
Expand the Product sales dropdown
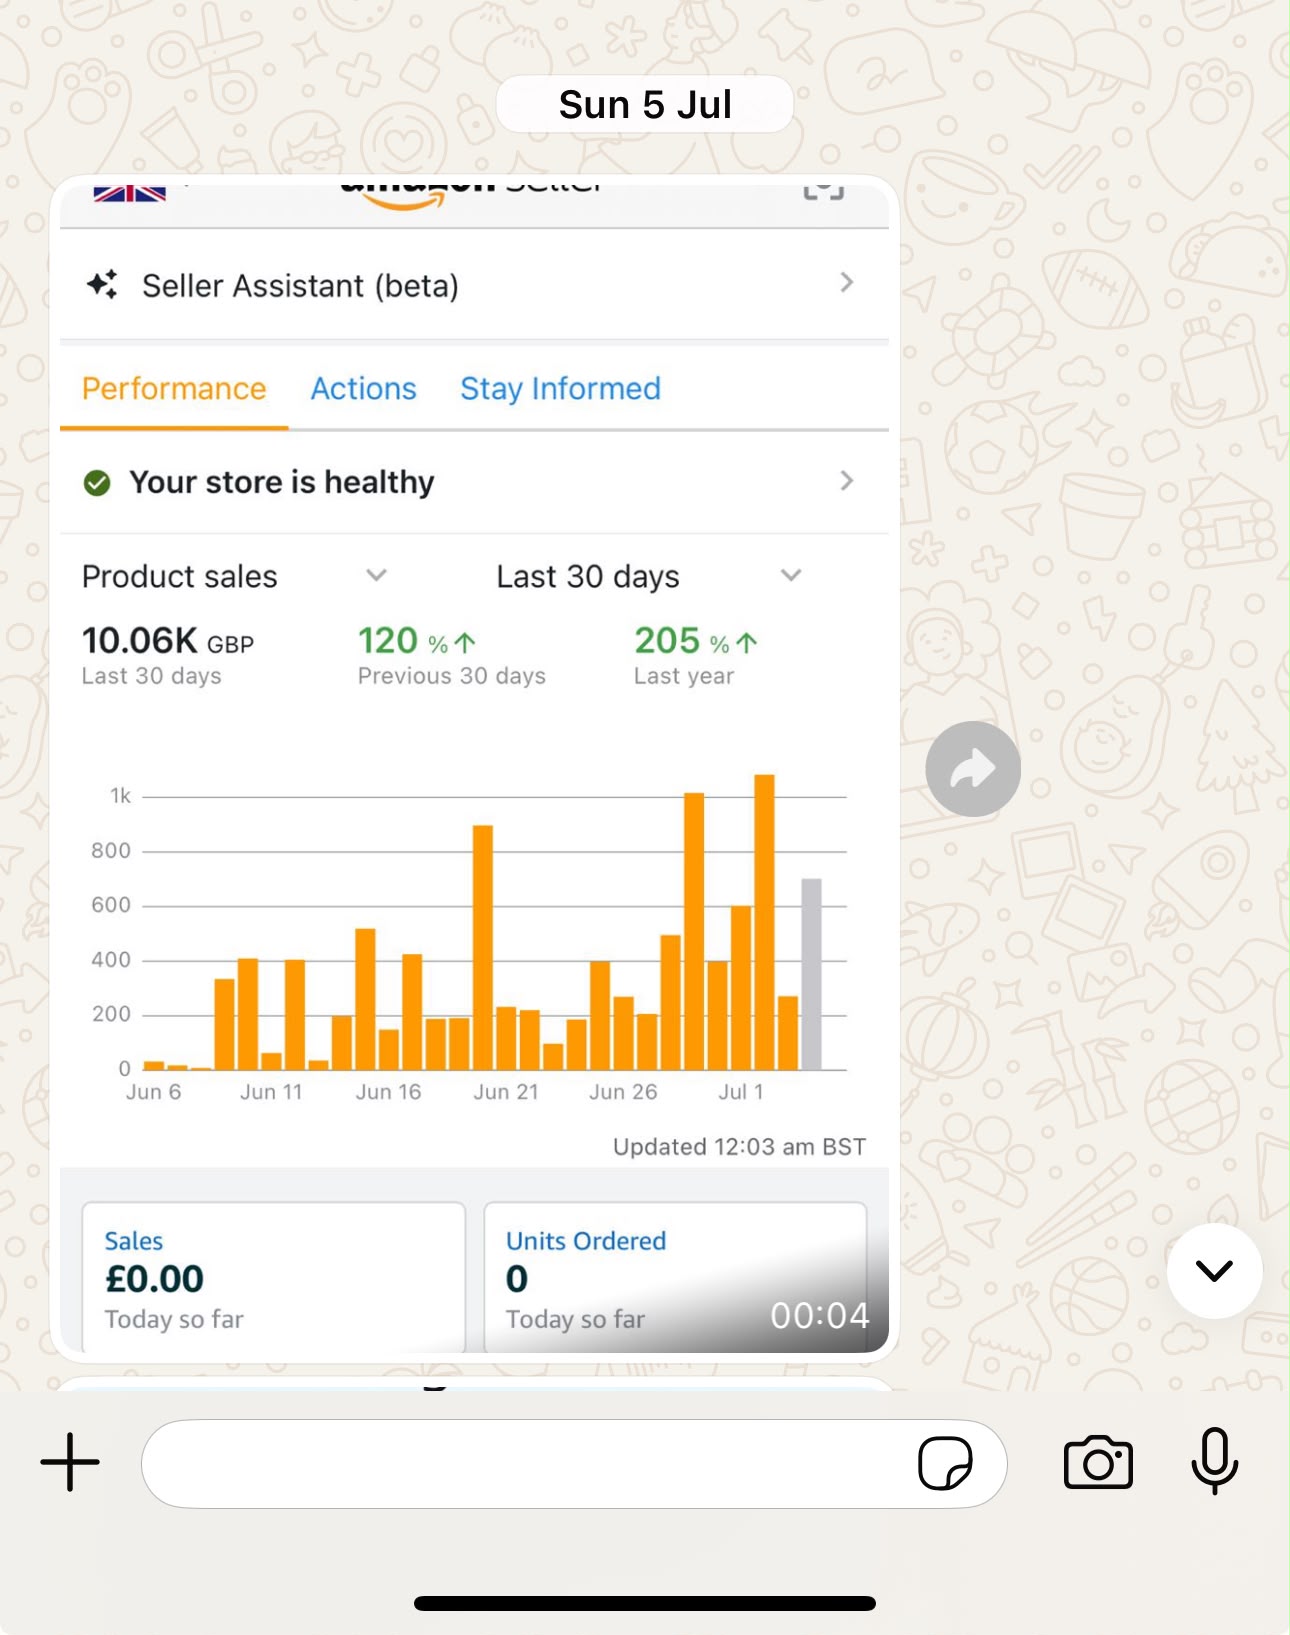[376, 575]
